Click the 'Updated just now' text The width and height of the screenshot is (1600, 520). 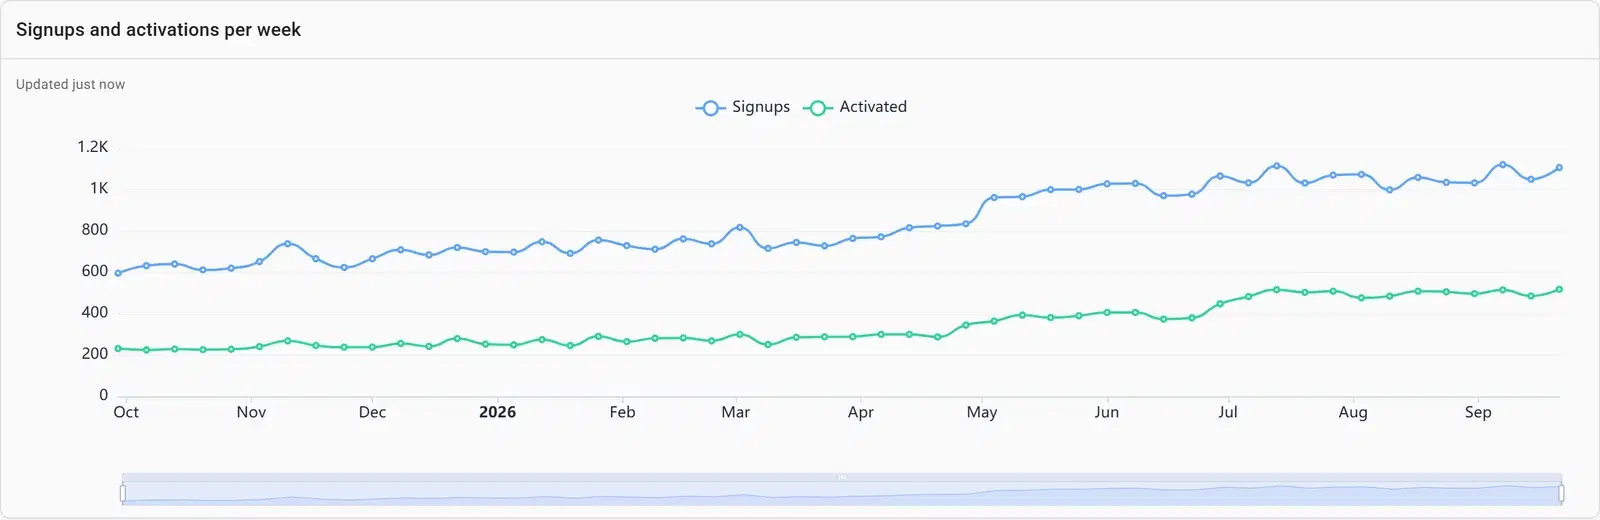tap(70, 84)
